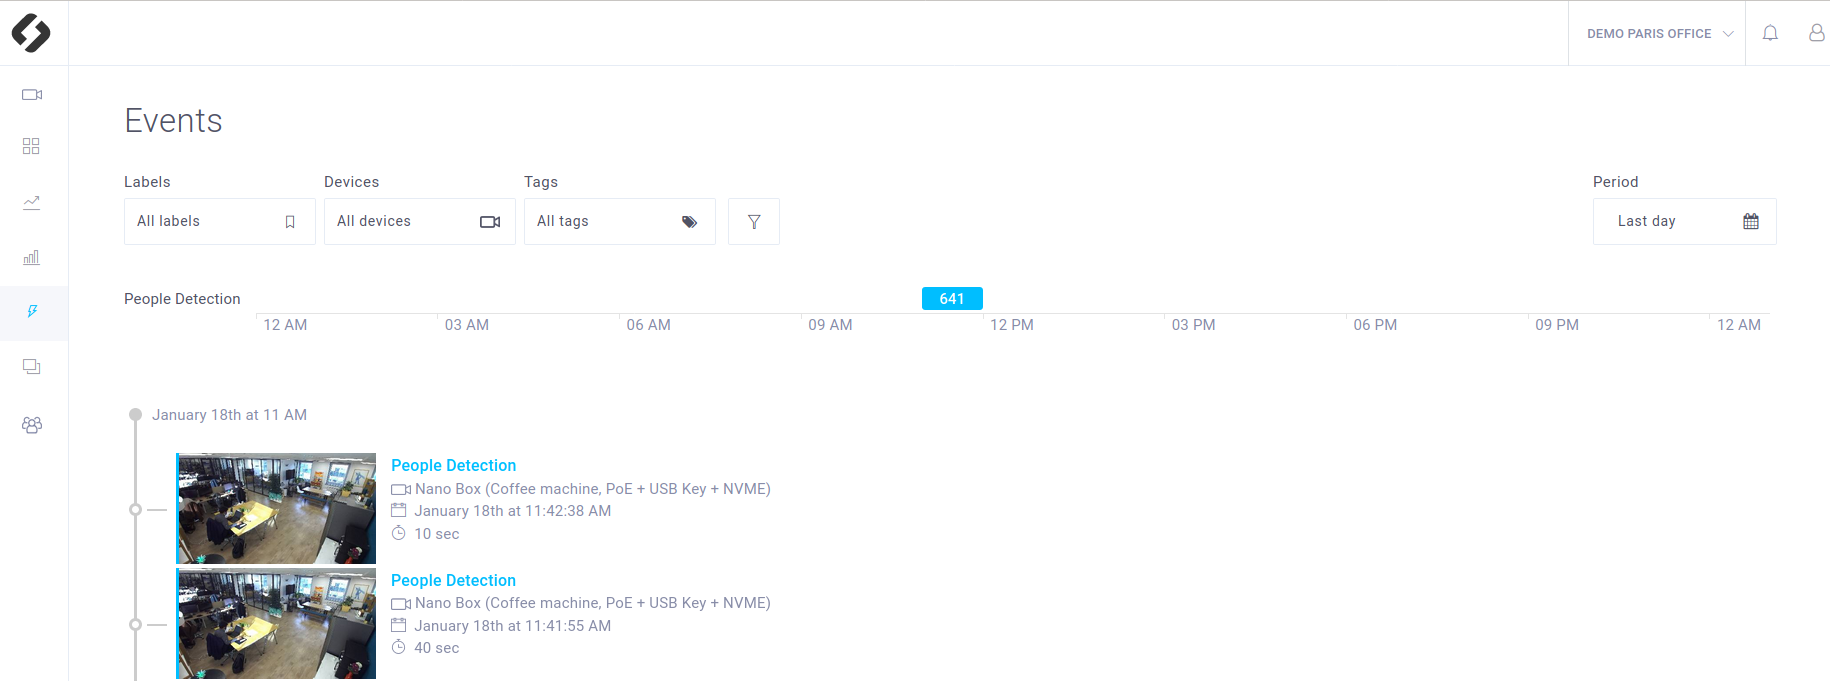Expand the All tags dropdown
This screenshot has height=681, width=1830.
pos(620,222)
